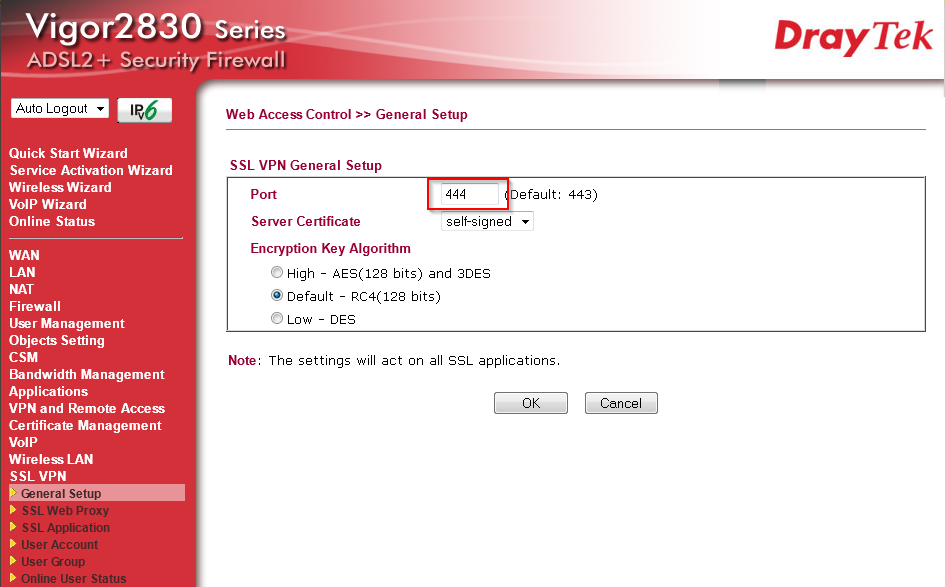This screenshot has width=945, height=587.
Task: Click the Port label
Action: (x=263, y=194)
